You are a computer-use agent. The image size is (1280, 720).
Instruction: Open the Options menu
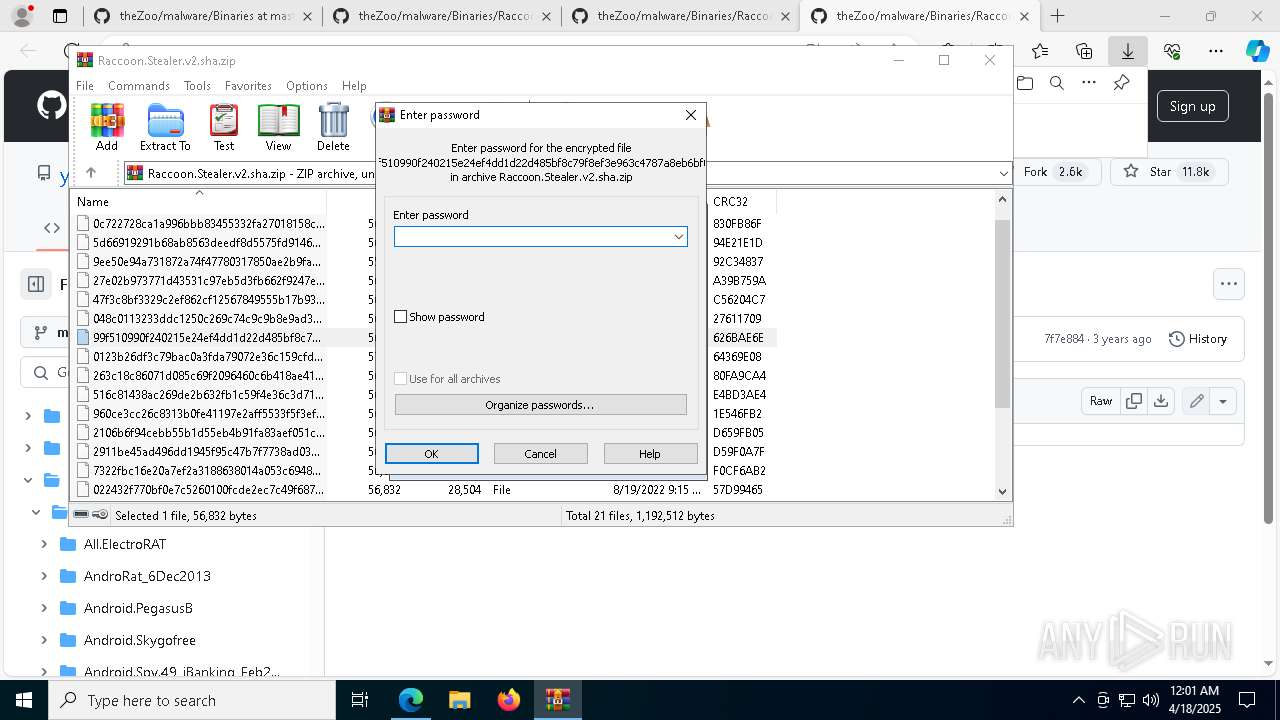(307, 86)
